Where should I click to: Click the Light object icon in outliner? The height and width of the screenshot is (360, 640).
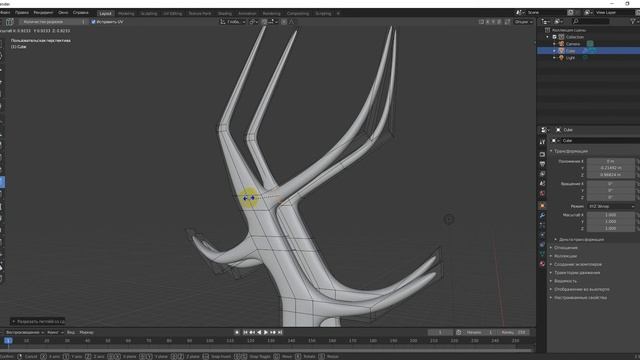pos(562,58)
